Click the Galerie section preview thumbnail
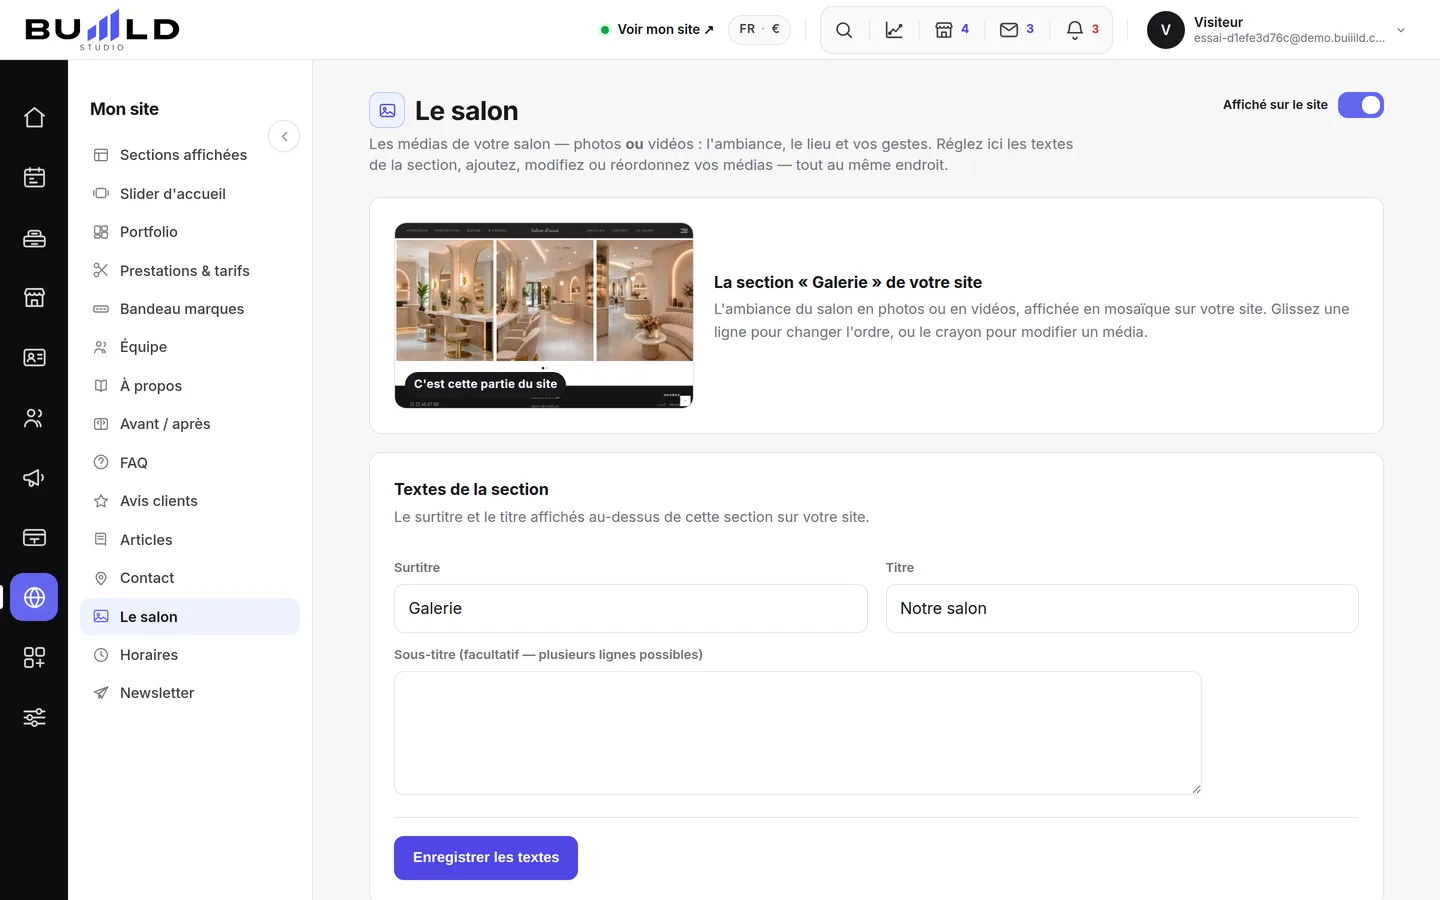 click(x=544, y=316)
